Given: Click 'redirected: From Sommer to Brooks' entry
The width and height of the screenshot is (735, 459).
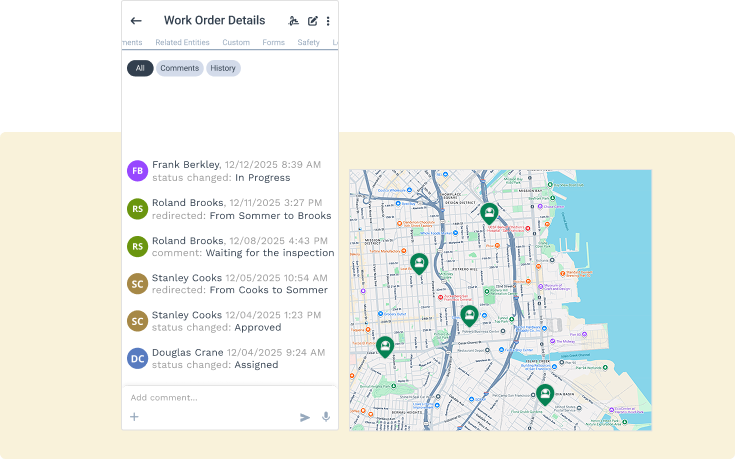Looking at the screenshot, I should [x=241, y=216].
